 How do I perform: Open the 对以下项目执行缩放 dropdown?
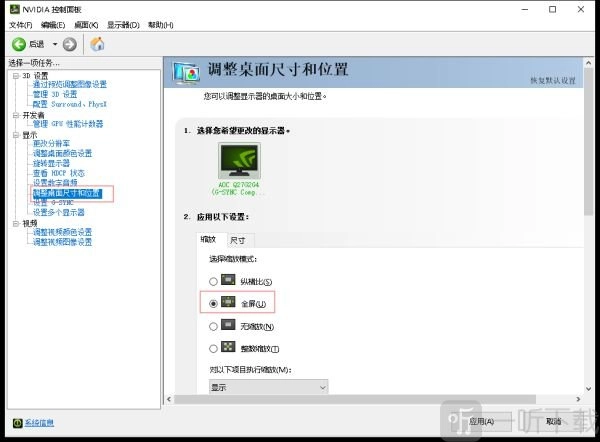pos(268,386)
